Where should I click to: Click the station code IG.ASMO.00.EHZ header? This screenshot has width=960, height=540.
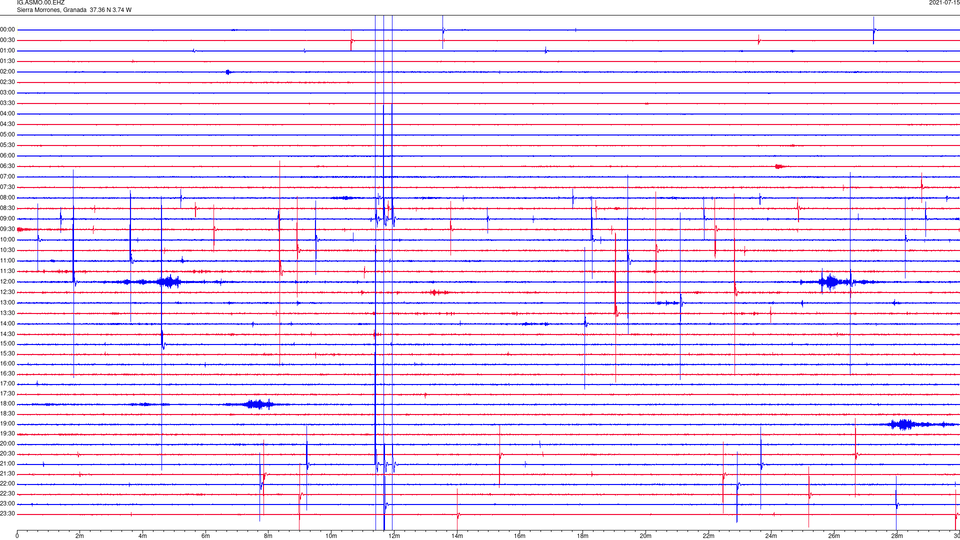[40, 3]
